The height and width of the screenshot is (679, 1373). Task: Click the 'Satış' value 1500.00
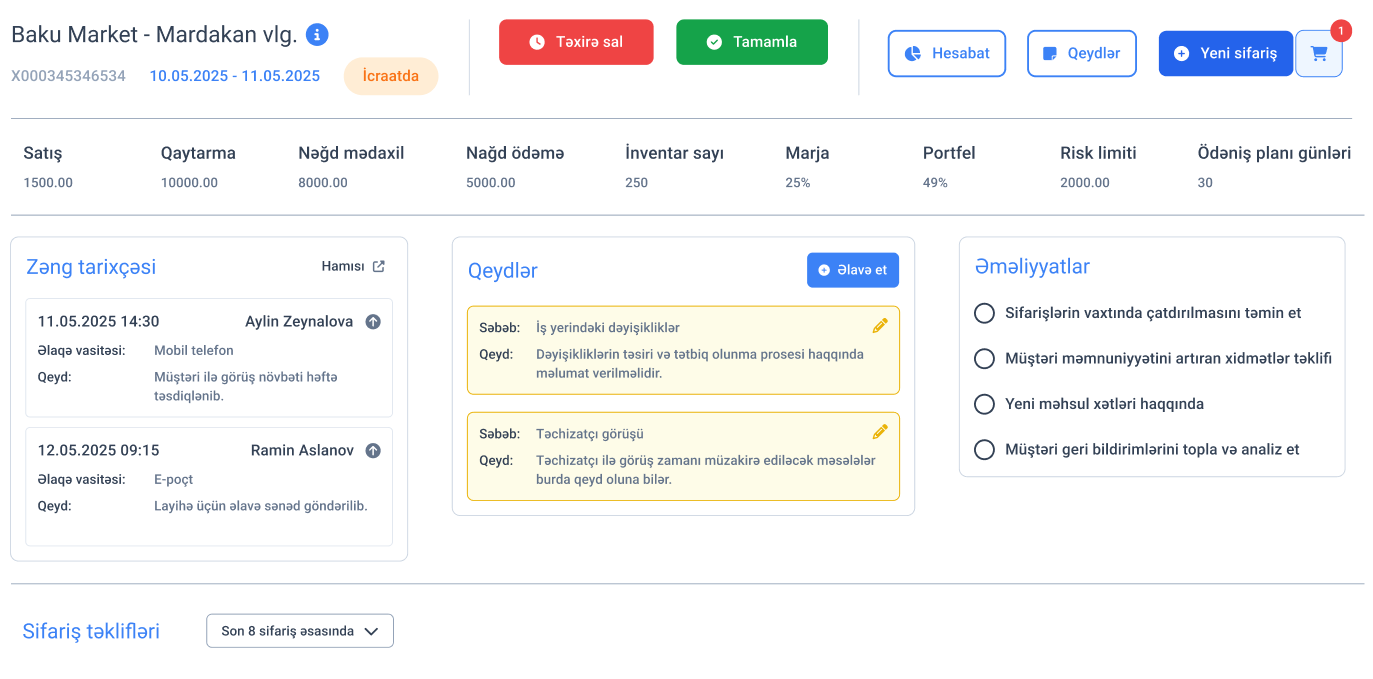click(48, 183)
